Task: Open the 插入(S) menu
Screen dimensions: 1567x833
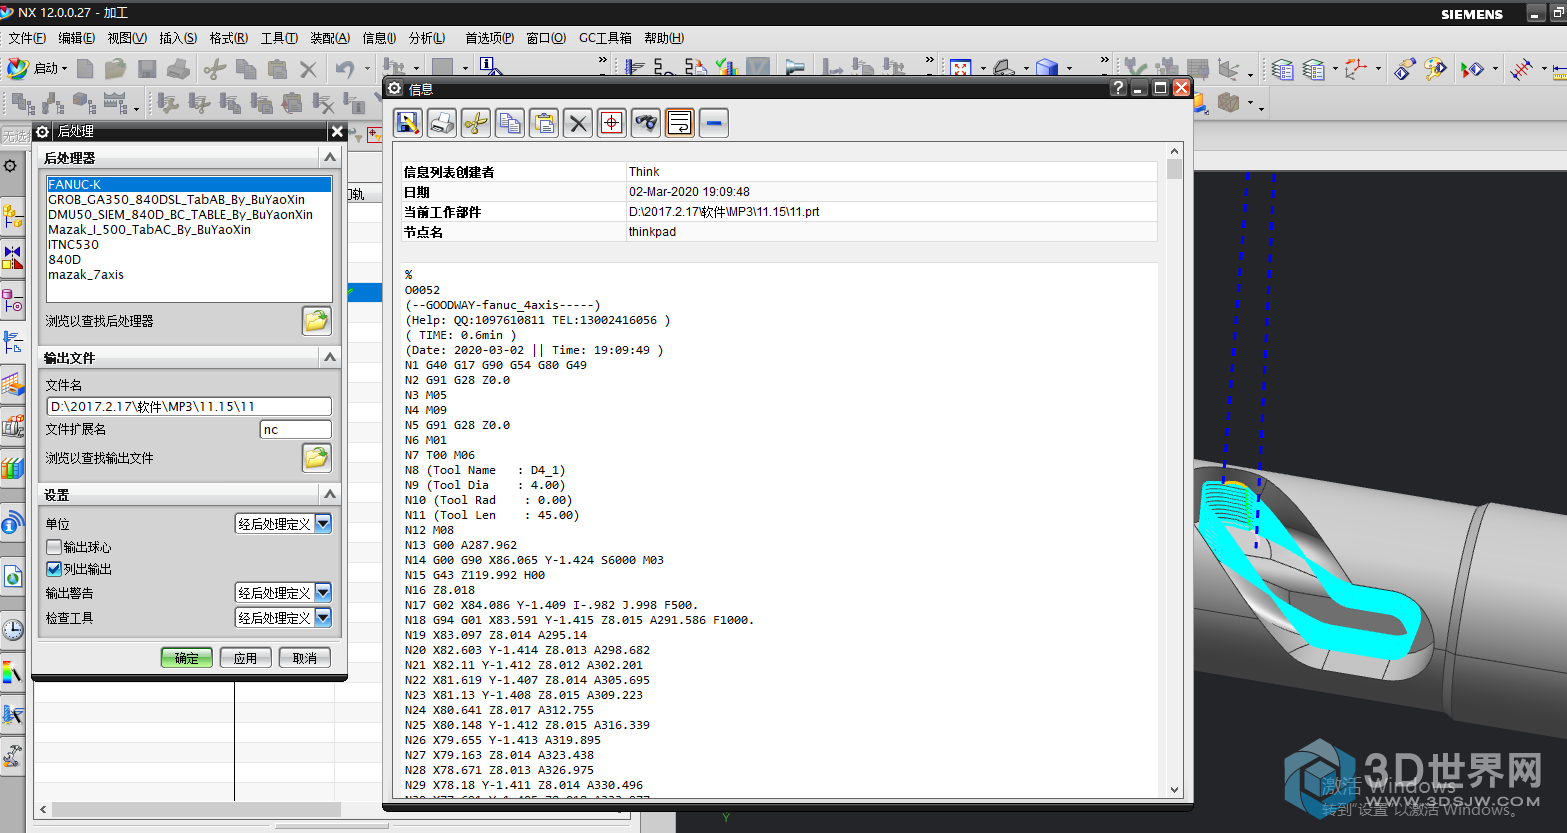Action: (178, 38)
